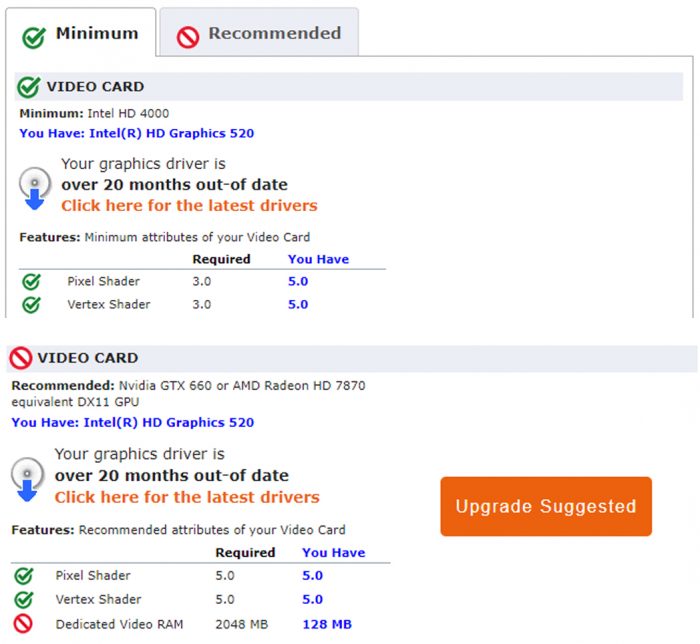Switch to the Minimum tab
Screen dimensions: 700x644
click(x=81, y=32)
